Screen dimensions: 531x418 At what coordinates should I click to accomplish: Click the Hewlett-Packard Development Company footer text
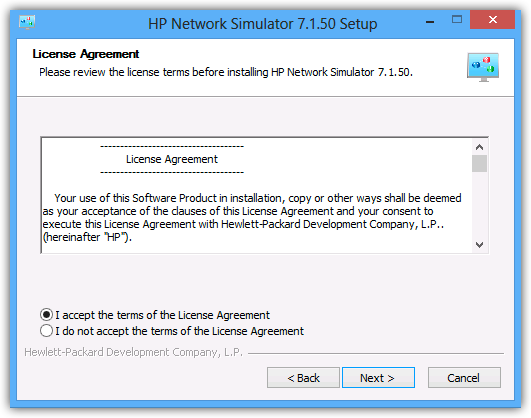pyautogui.click(x=133, y=352)
